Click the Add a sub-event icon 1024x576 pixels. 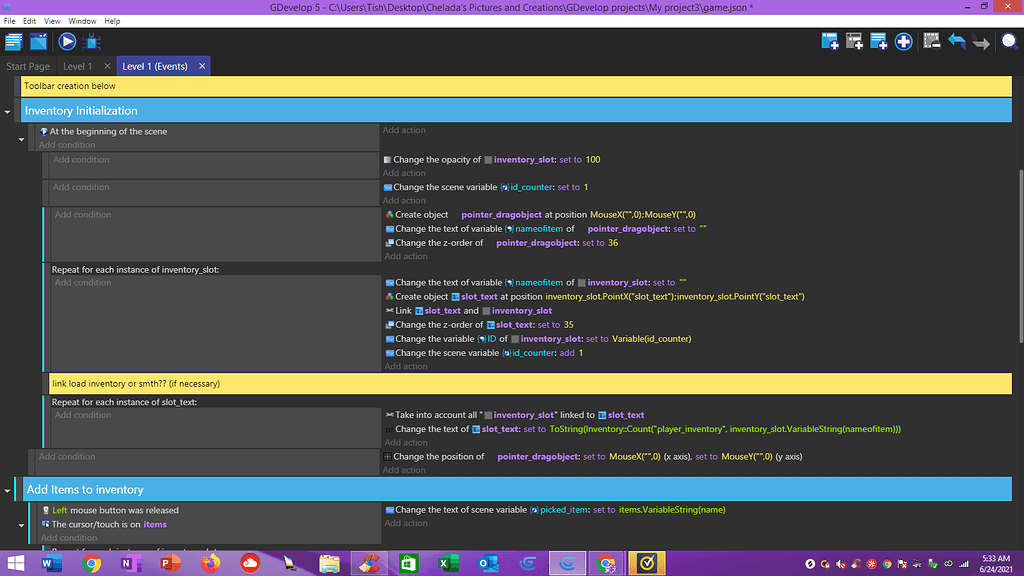click(x=854, y=41)
